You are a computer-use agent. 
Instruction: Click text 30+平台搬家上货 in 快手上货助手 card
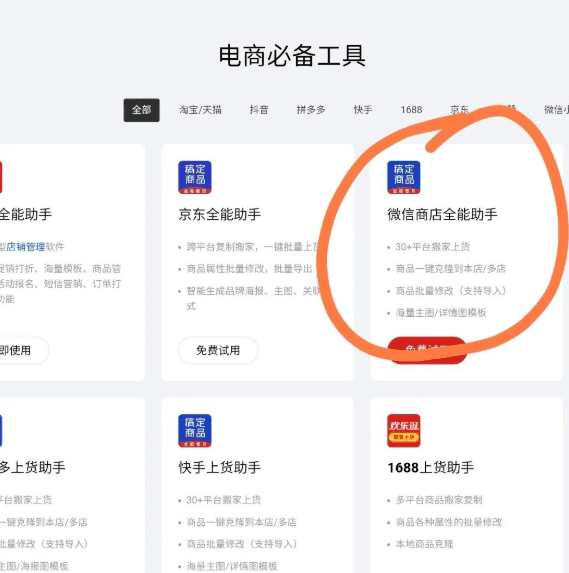coord(224,500)
